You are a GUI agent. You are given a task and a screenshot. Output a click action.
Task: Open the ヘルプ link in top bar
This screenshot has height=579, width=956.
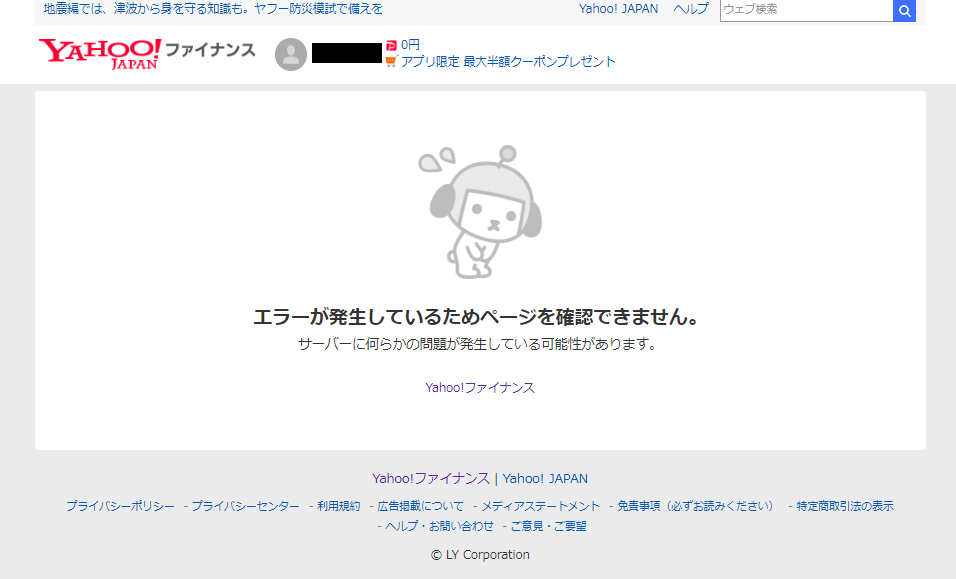(690, 9)
